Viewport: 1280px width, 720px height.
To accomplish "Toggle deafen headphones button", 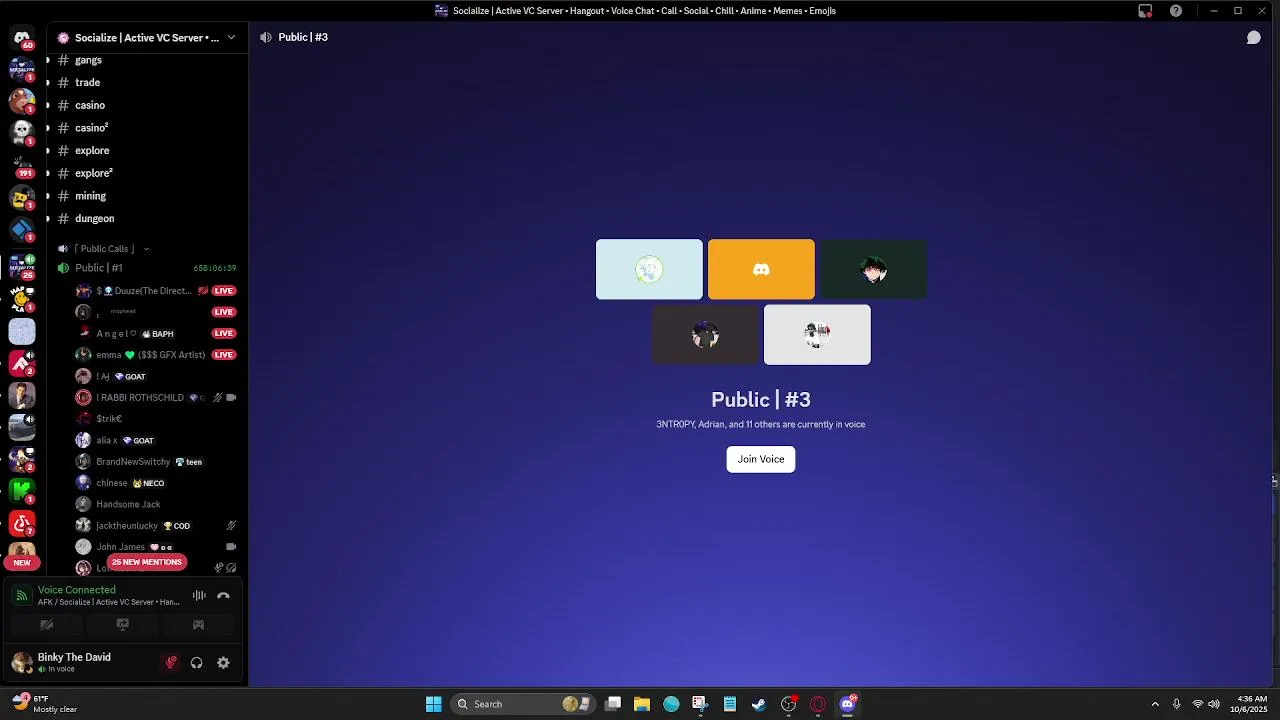I will [197, 662].
